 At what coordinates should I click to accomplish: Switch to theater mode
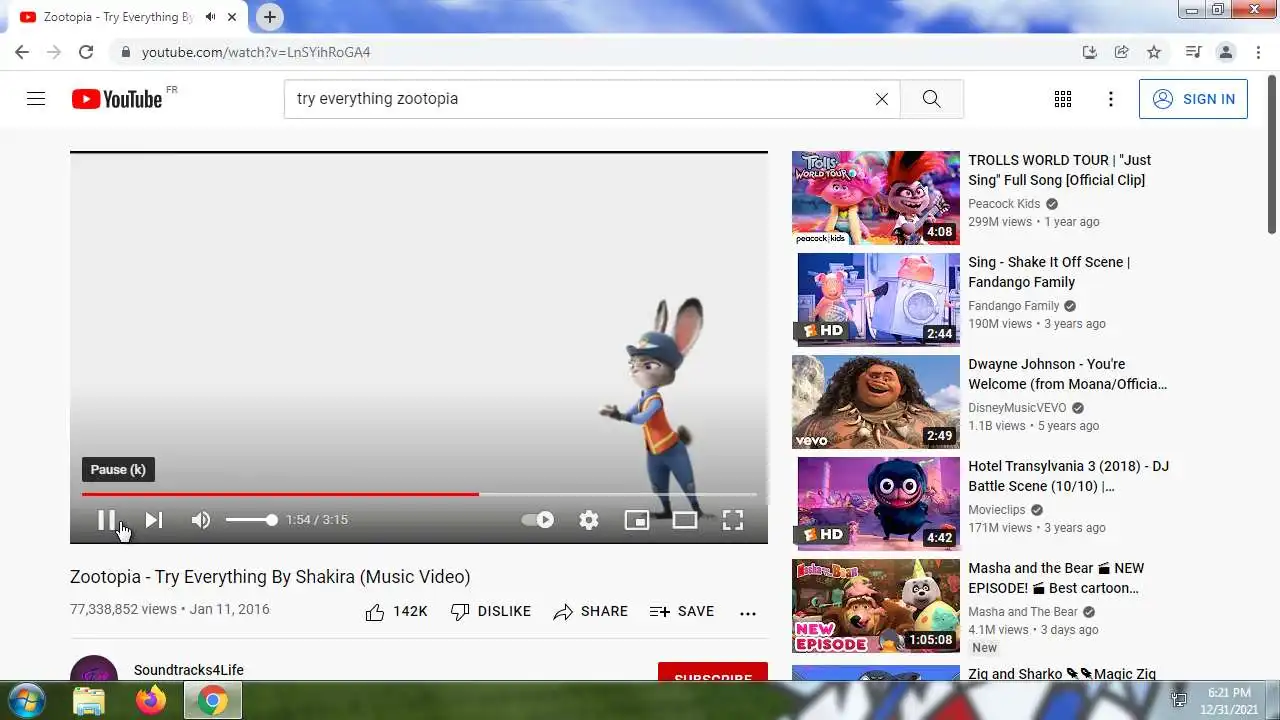click(x=685, y=520)
